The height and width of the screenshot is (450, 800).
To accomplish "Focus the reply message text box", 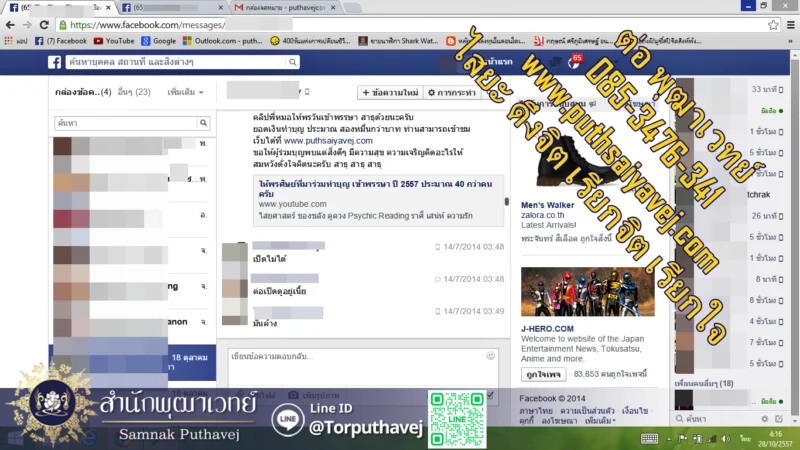I will pos(363,367).
